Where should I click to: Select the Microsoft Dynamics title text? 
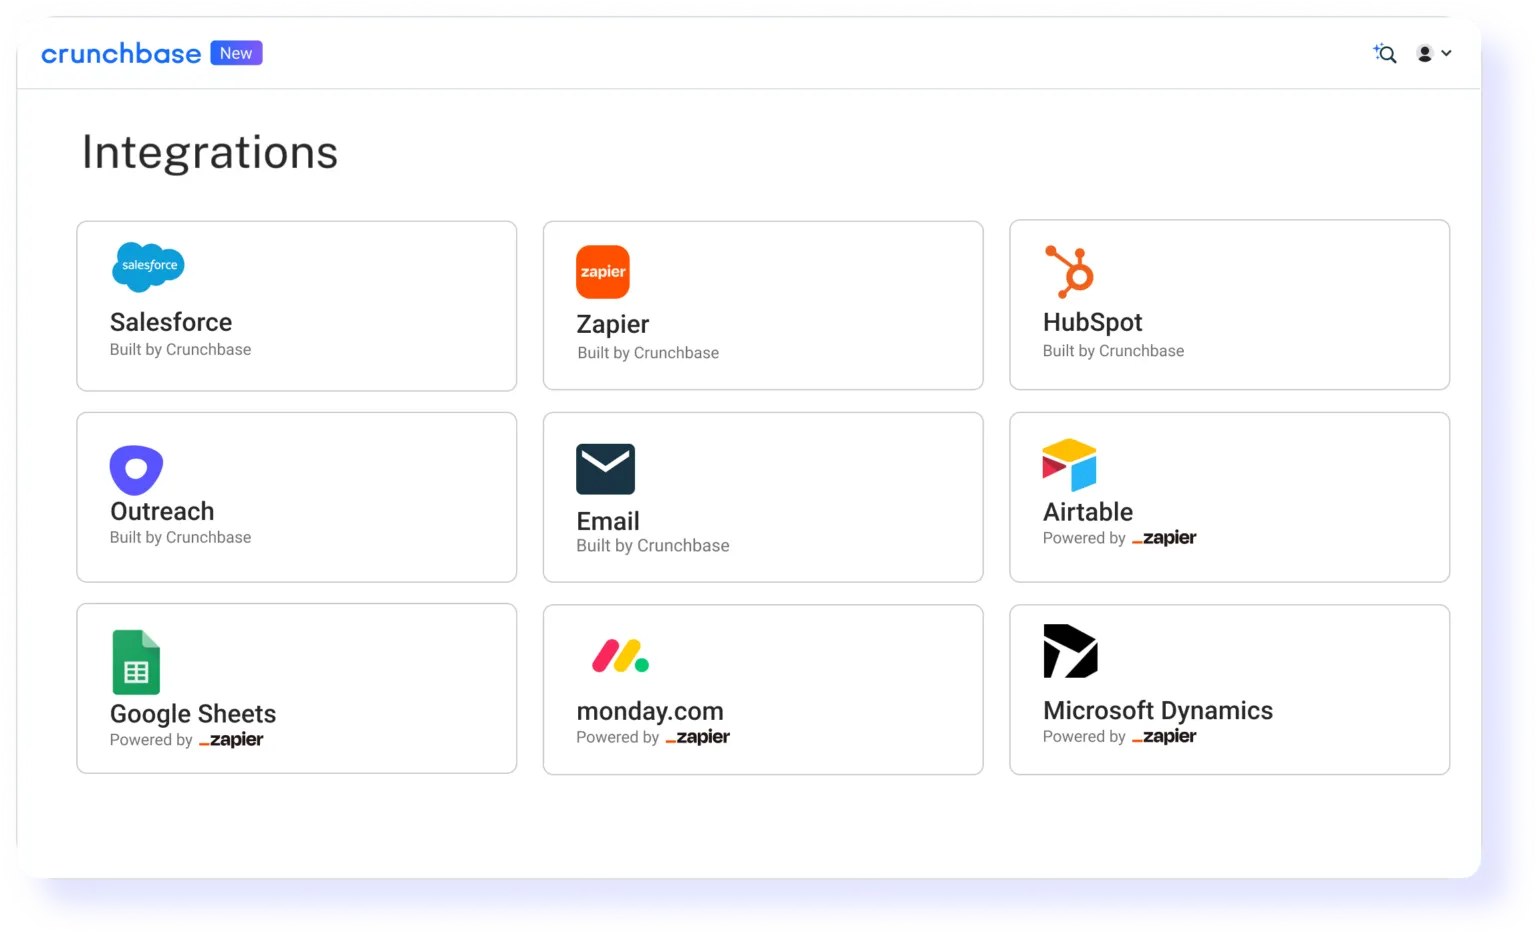(x=1157, y=710)
